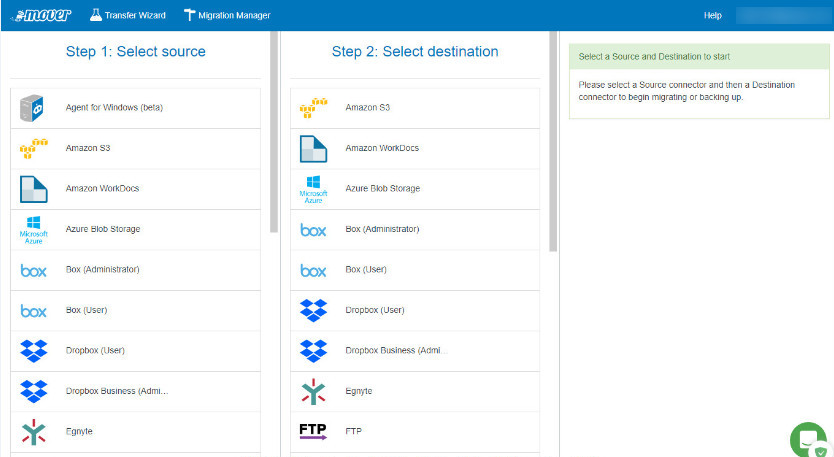Click the Box (User) logo under source

click(x=34, y=311)
